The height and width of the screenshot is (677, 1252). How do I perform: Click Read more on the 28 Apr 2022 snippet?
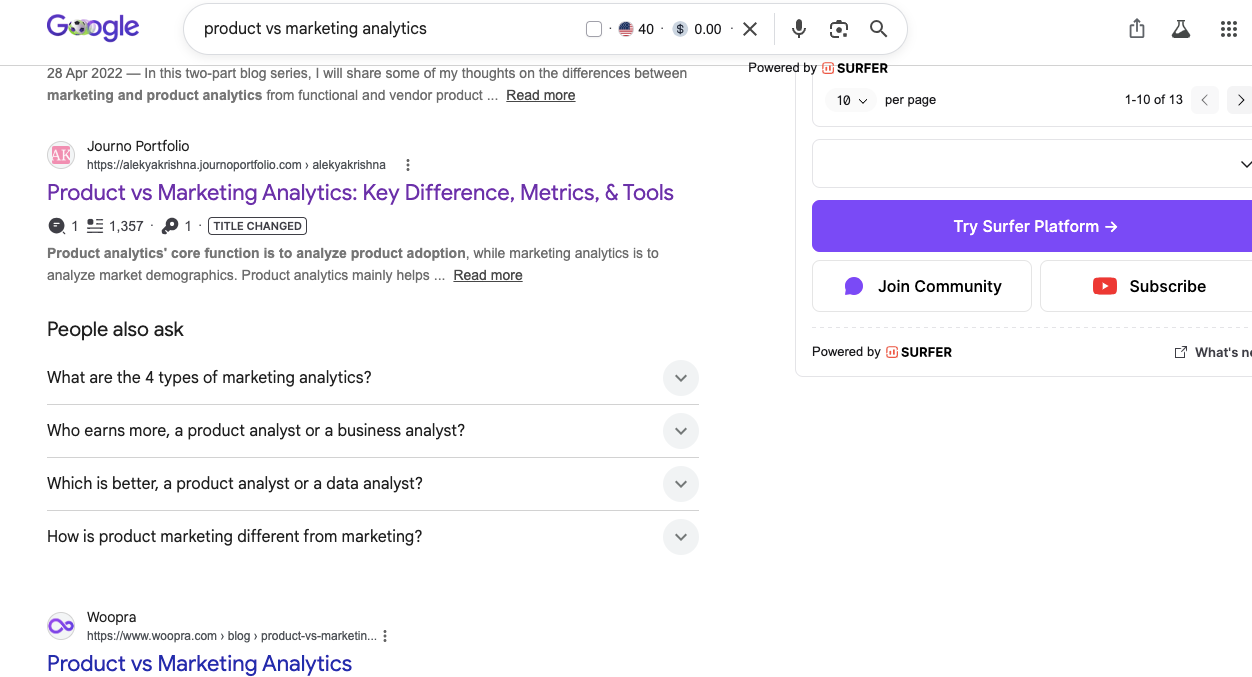point(540,95)
